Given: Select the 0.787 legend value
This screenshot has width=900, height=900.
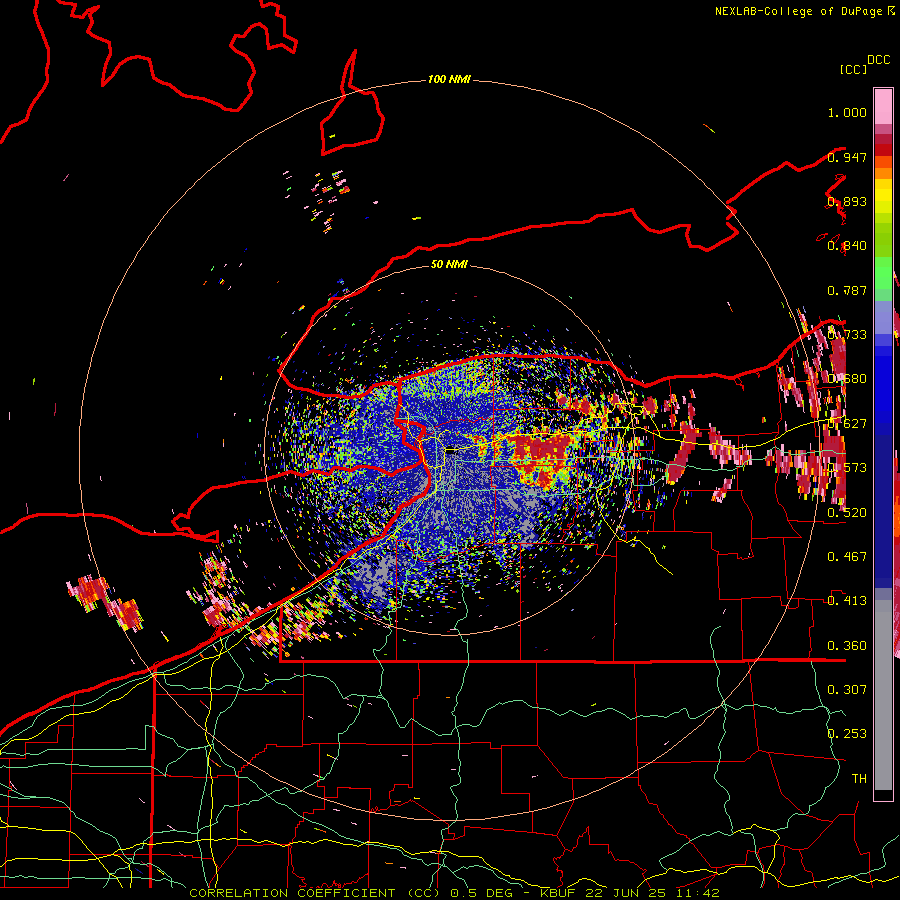Looking at the screenshot, I should pyautogui.click(x=847, y=290).
